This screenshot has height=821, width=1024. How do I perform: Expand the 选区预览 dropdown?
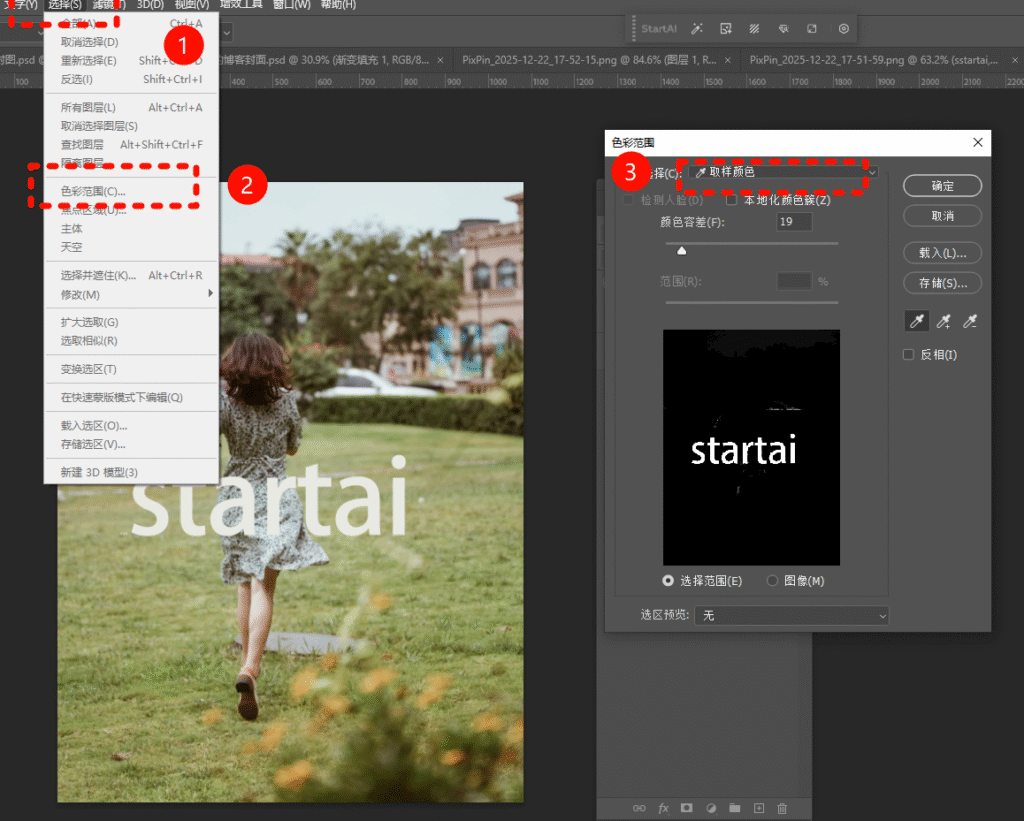pyautogui.click(x=792, y=616)
